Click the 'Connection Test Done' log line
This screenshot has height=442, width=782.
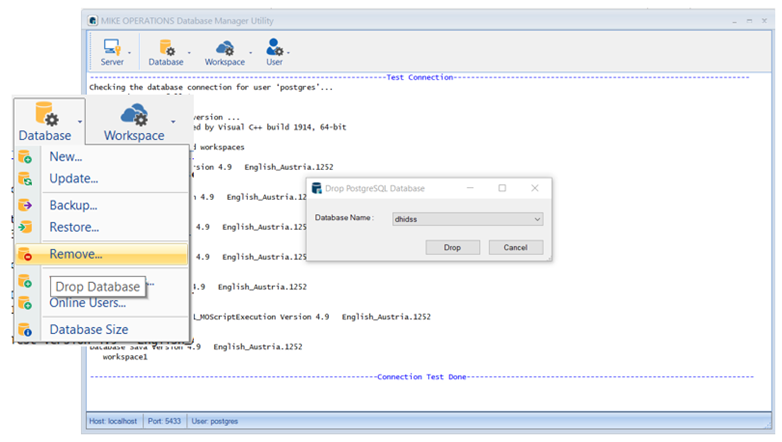click(x=421, y=377)
